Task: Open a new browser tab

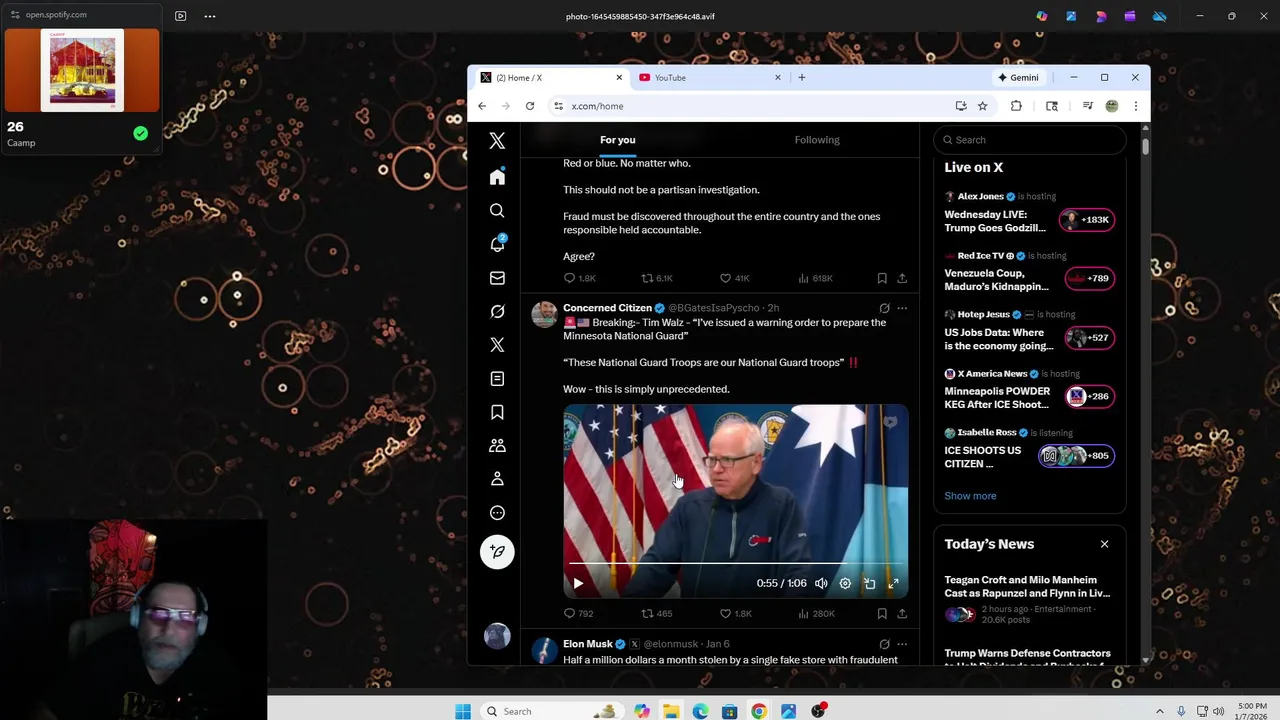Action: tap(801, 77)
